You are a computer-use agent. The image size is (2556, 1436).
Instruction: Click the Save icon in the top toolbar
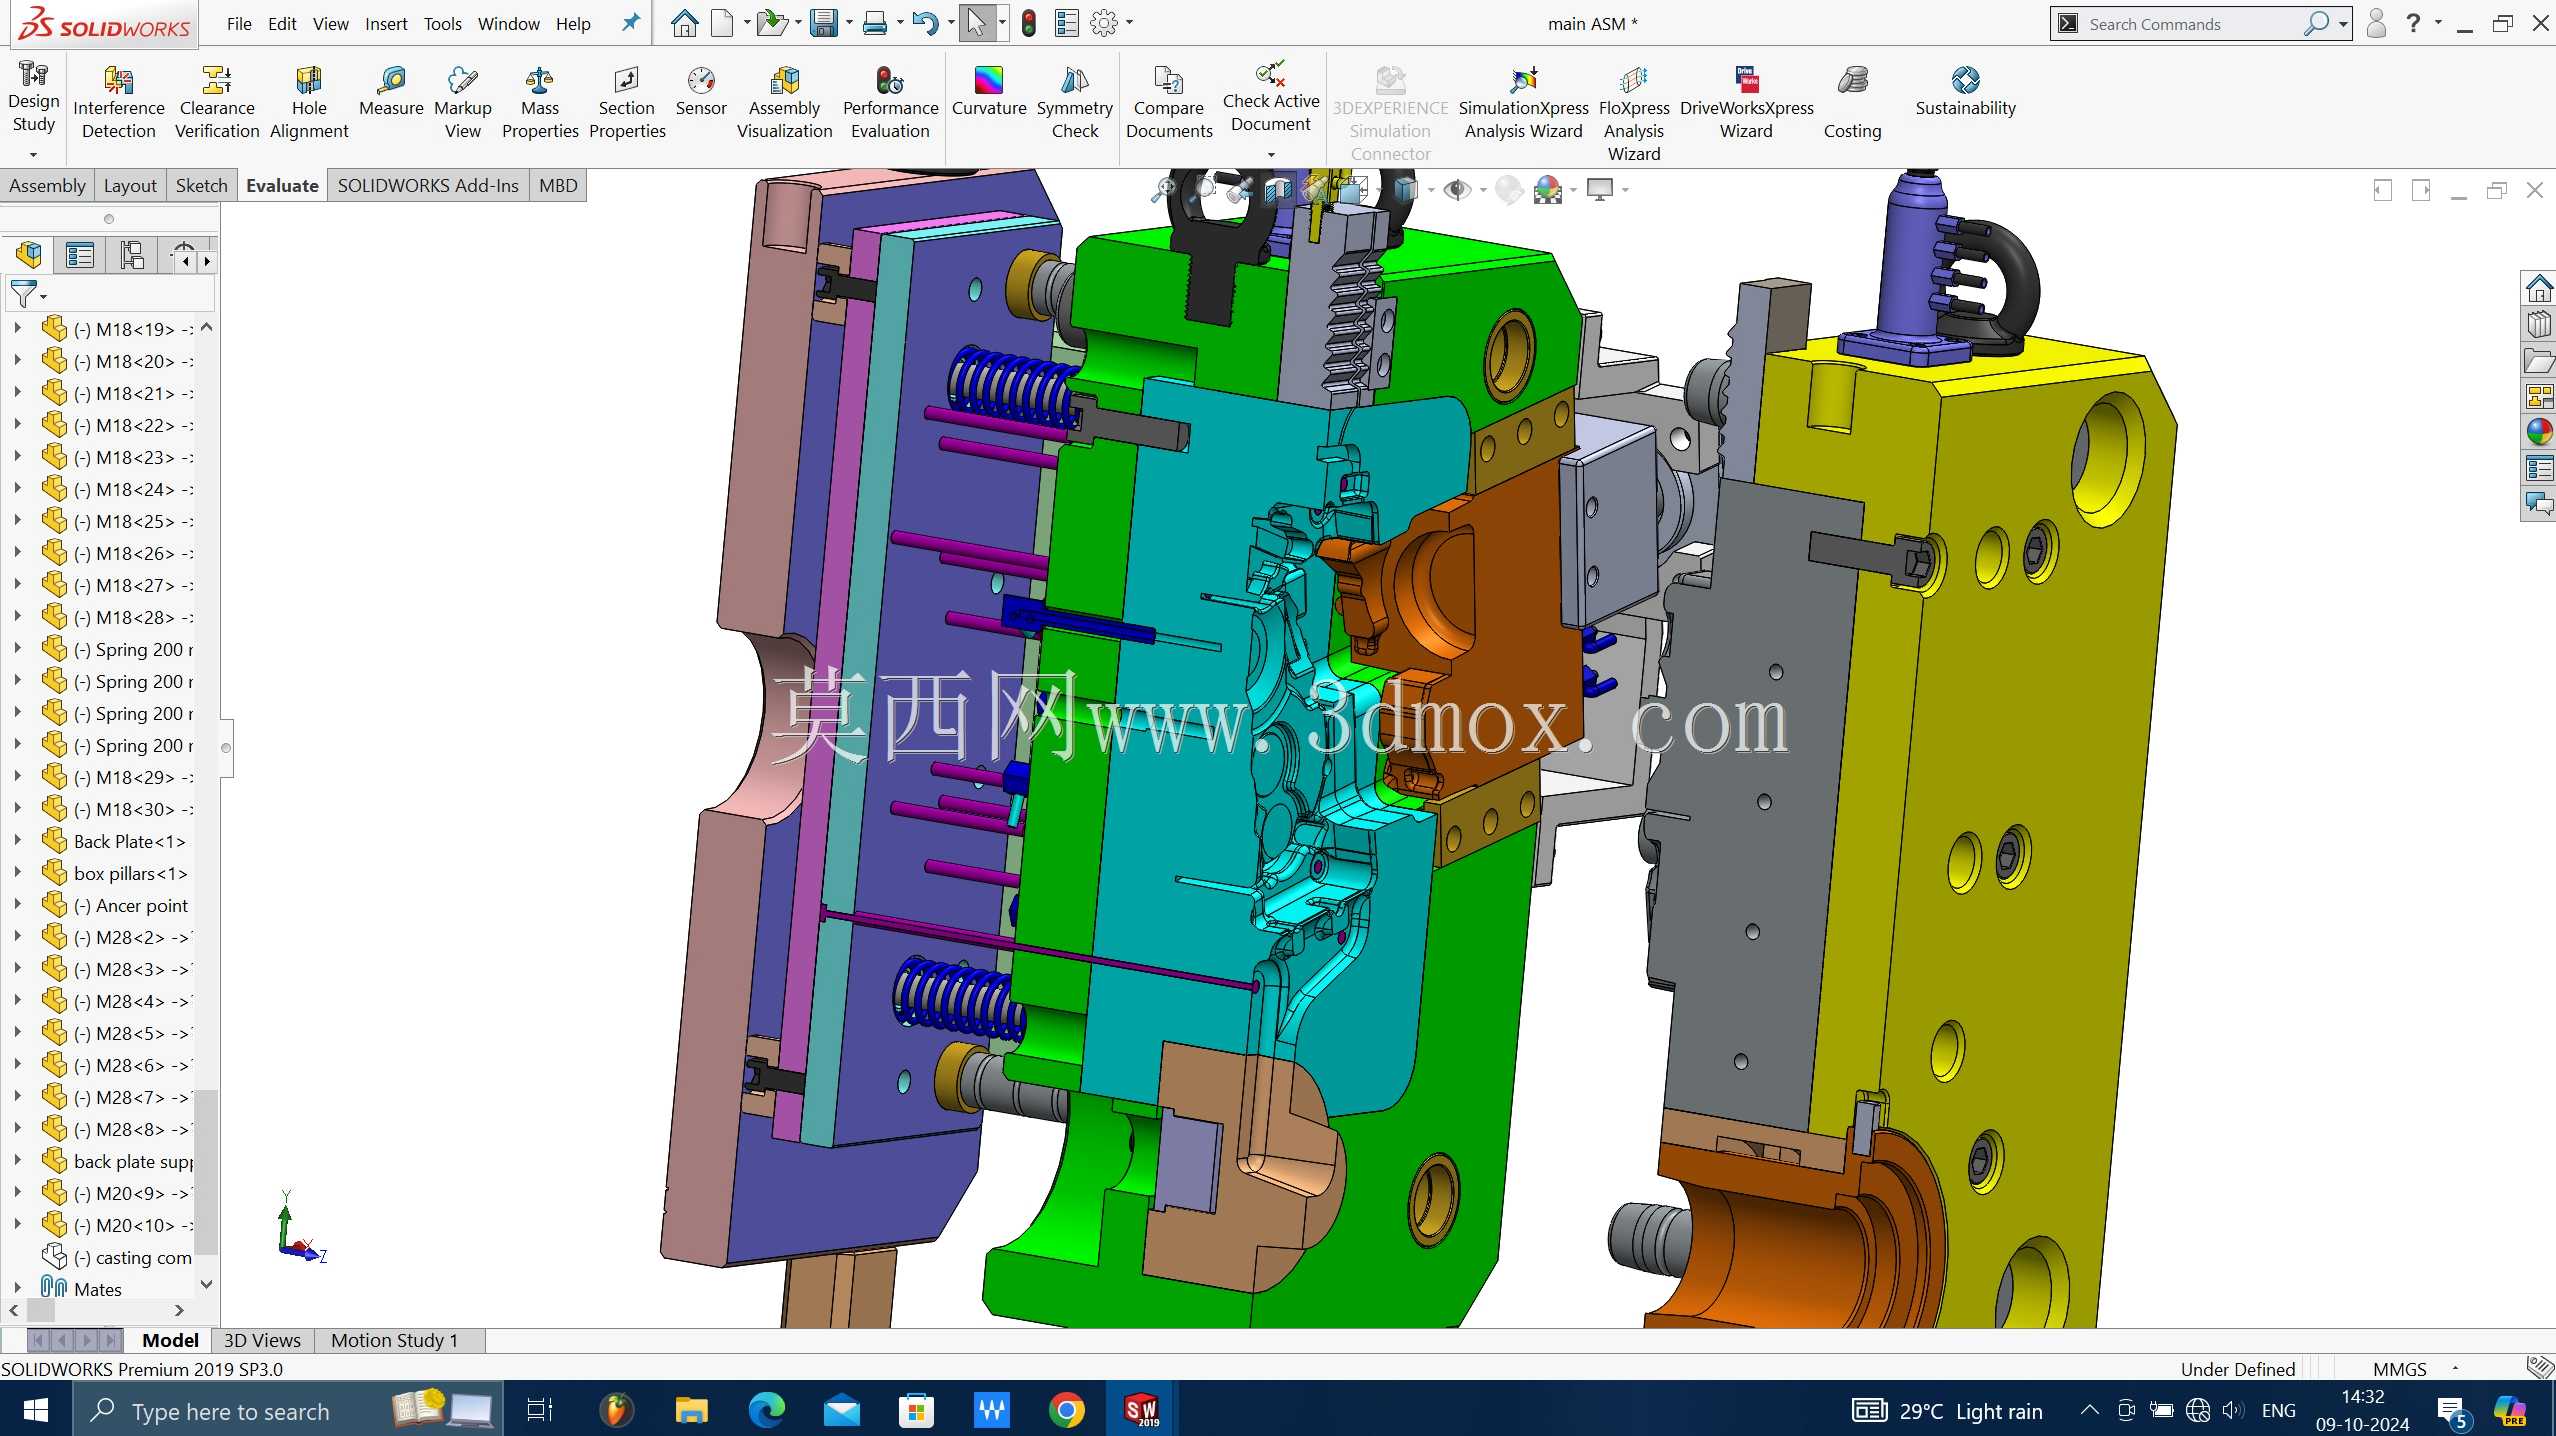pyautogui.click(x=824, y=23)
